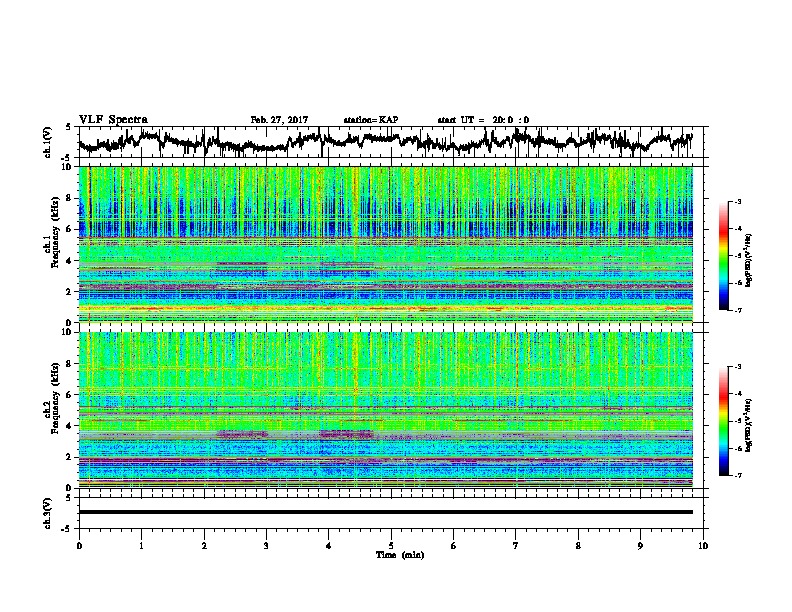
Task: Click the "-7" label on ch.2 colorbar
Action: pyautogui.click(x=738, y=475)
